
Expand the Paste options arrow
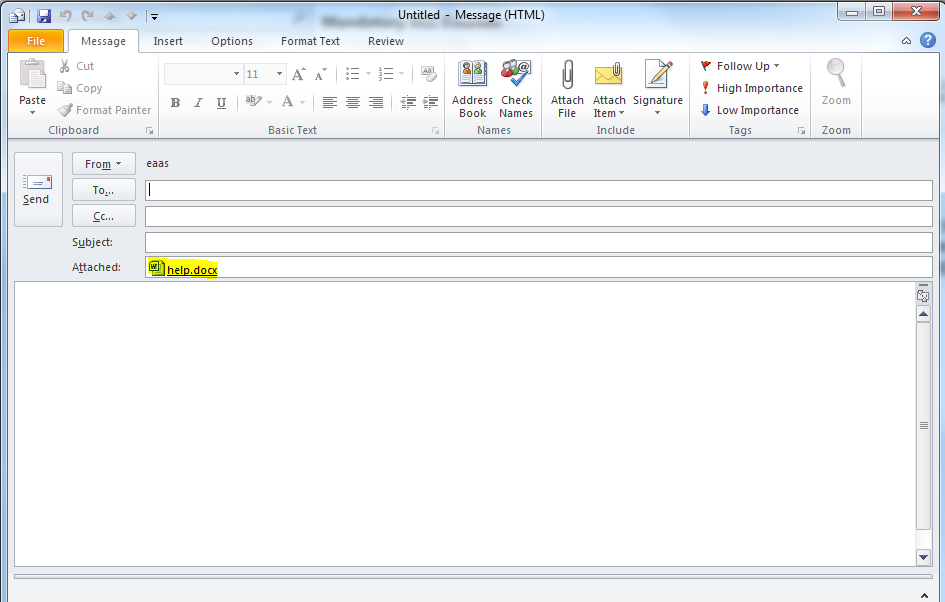(33, 112)
